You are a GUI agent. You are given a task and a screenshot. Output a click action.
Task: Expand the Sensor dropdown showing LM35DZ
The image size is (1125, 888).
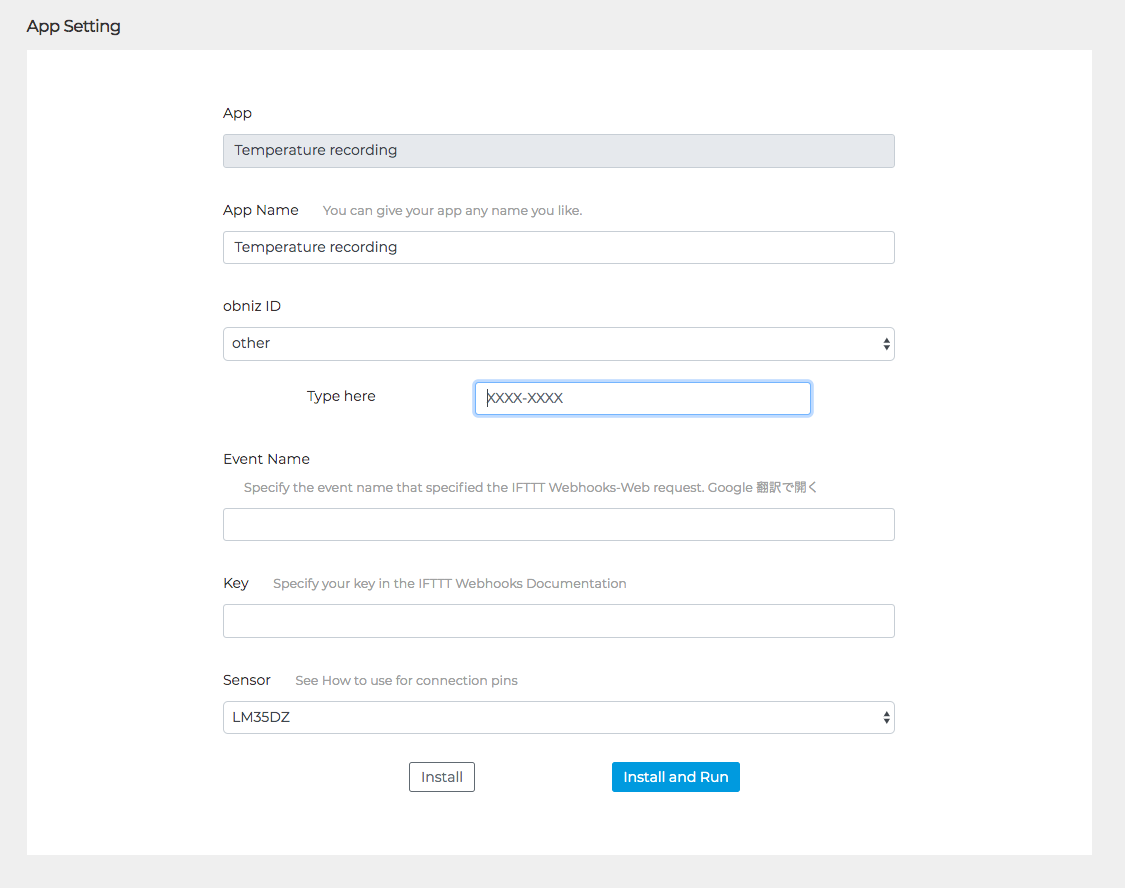click(558, 717)
